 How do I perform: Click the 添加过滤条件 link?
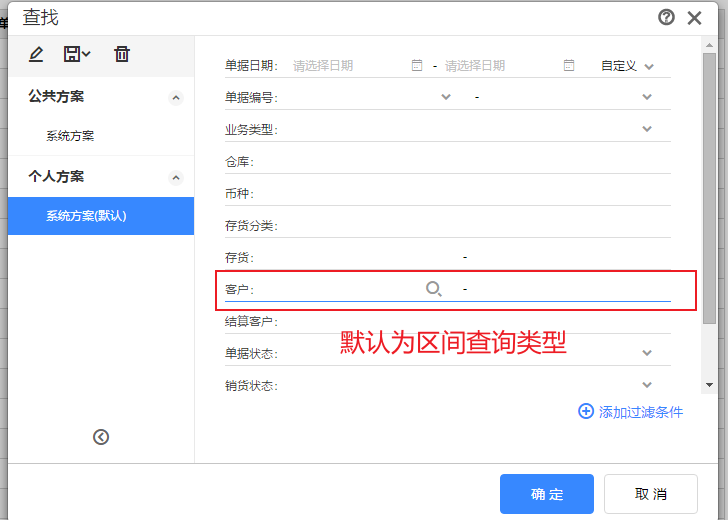(x=641, y=412)
